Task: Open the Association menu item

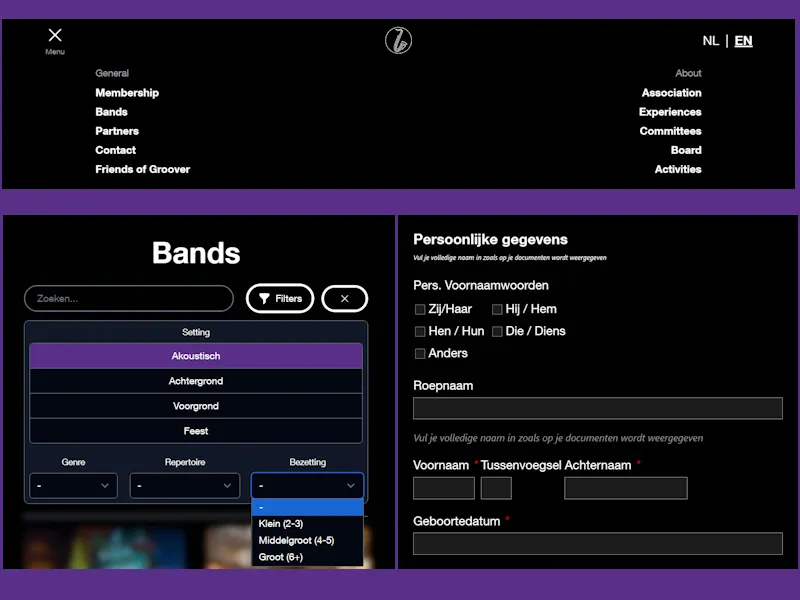Action: pos(671,93)
